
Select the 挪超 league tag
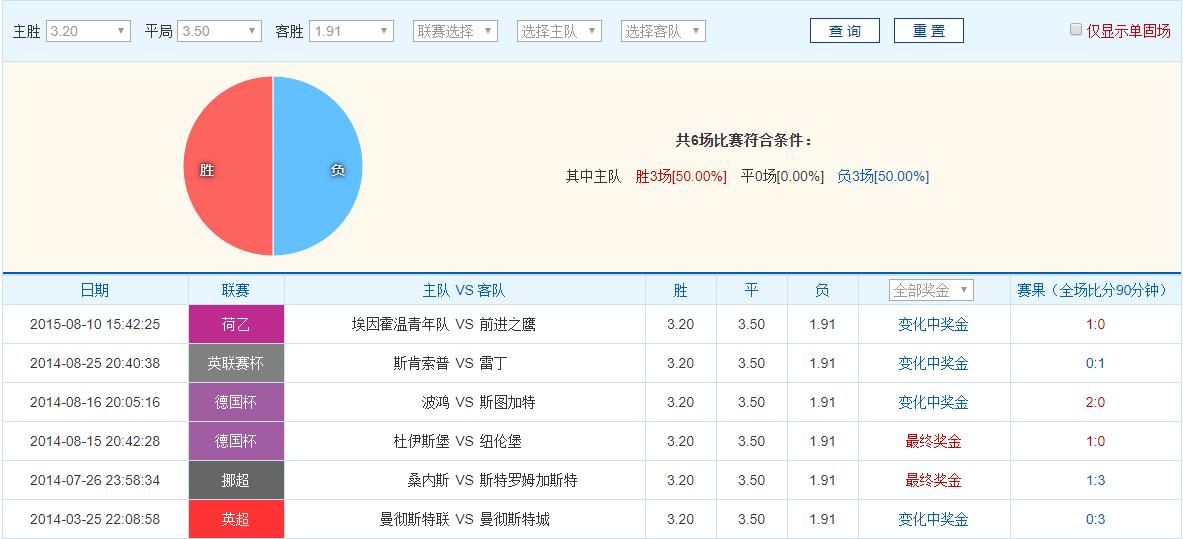[x=236, y=480]
